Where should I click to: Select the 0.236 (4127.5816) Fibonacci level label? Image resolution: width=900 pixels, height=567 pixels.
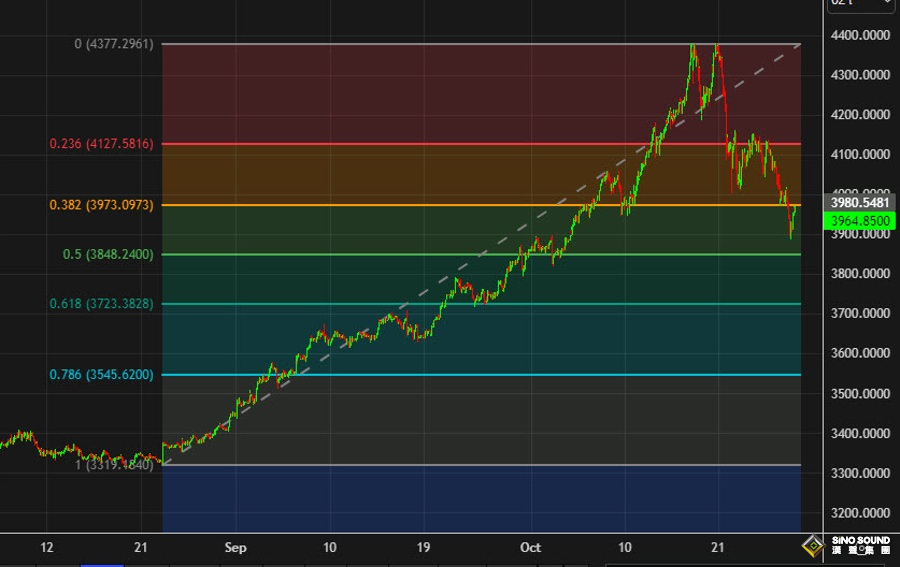102,144
